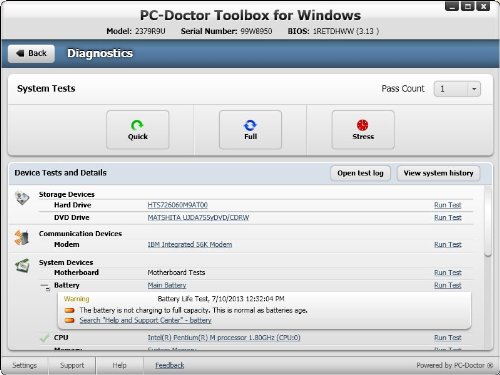
Task: Click the orange icon beside the battery charging warning
Action: pyautogui.click(x=69, y=310)
